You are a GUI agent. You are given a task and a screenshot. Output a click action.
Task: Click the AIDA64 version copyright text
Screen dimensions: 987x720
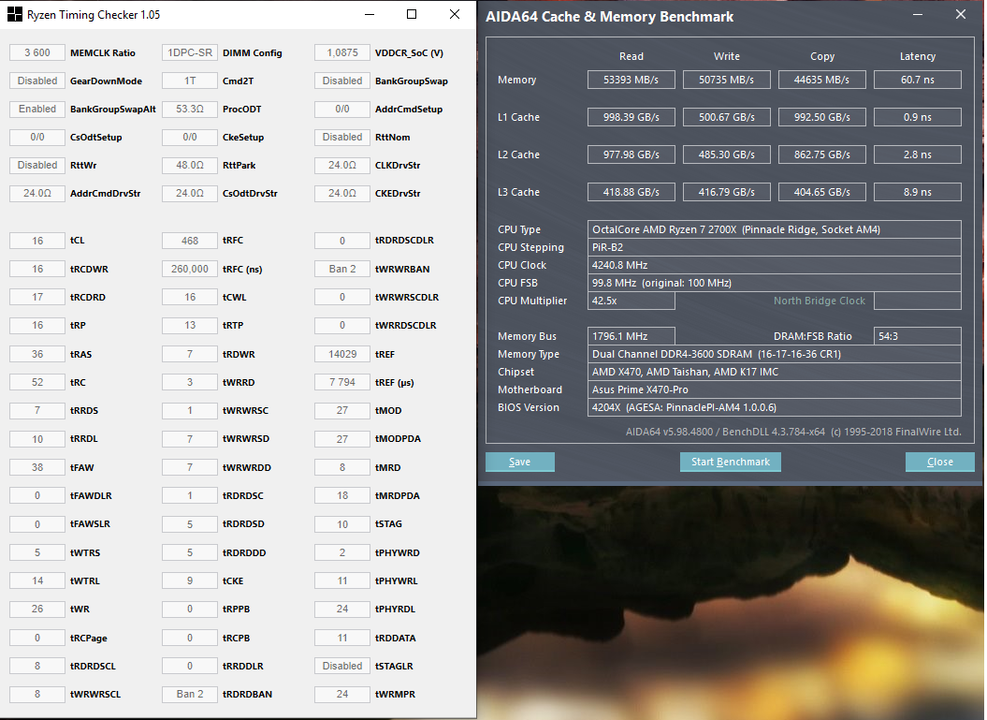[793, 432]
